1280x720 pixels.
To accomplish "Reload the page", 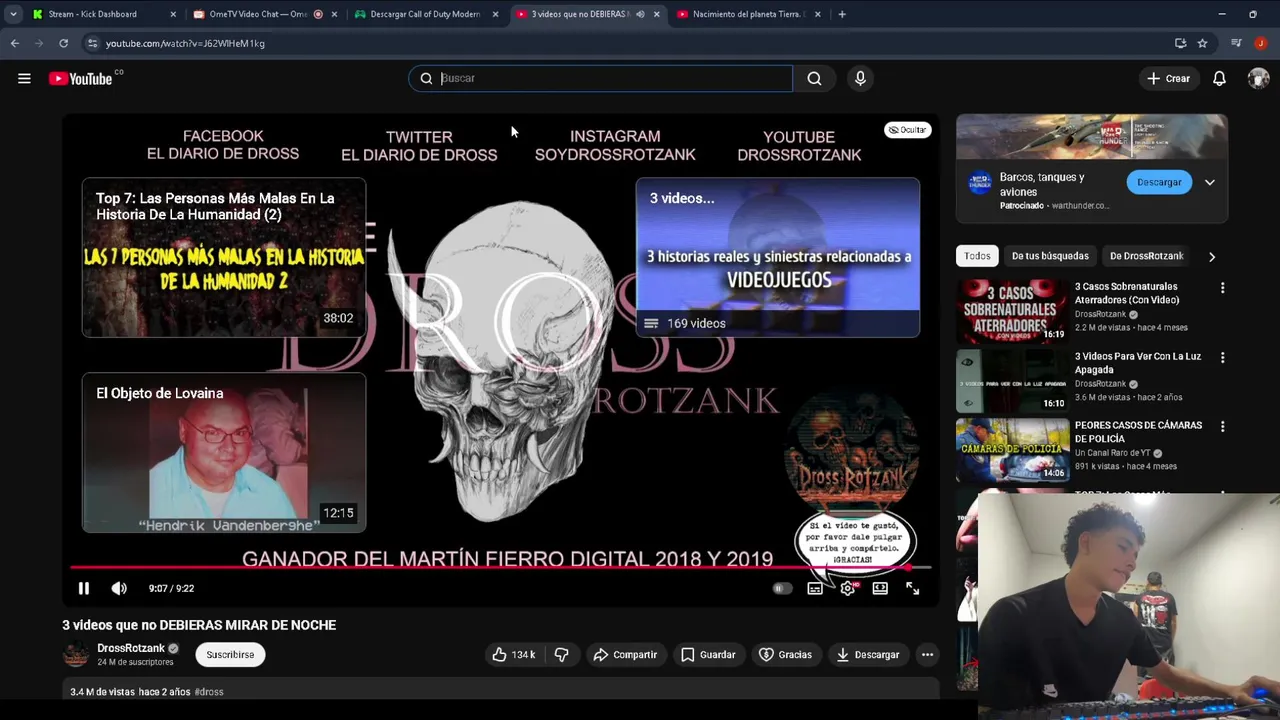I will (63, 43).
